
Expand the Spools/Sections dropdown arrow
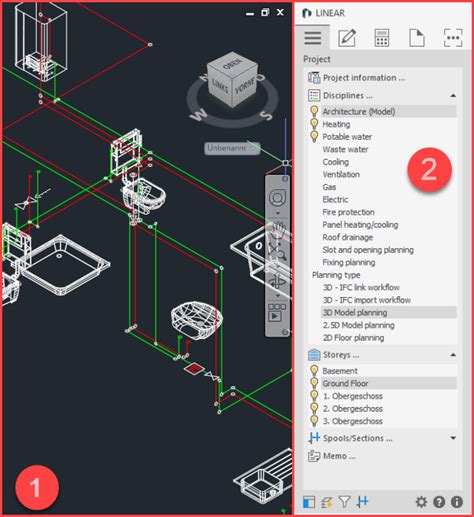click(453, 438)
